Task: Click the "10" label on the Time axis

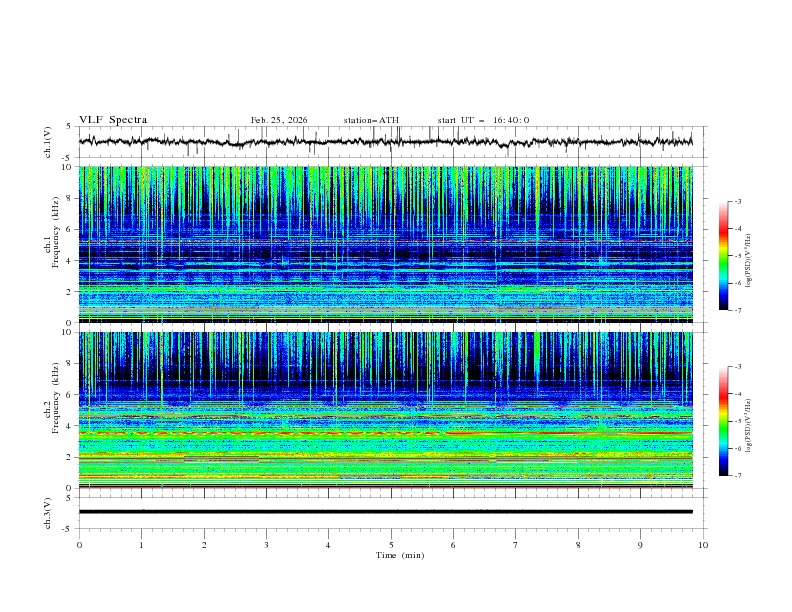Action: (703, 545)
